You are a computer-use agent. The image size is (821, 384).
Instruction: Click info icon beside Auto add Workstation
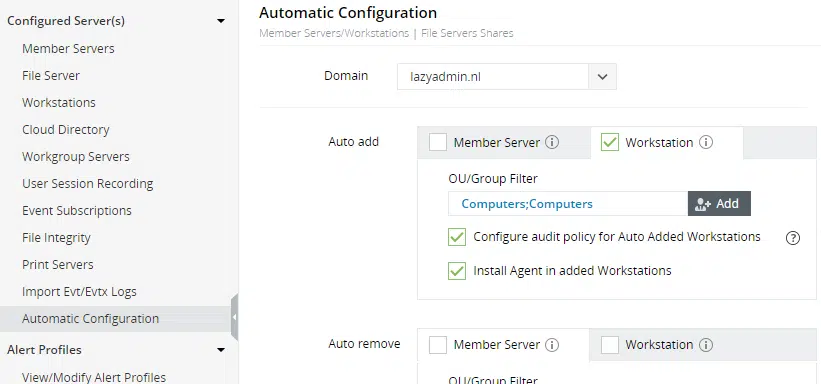706,142
